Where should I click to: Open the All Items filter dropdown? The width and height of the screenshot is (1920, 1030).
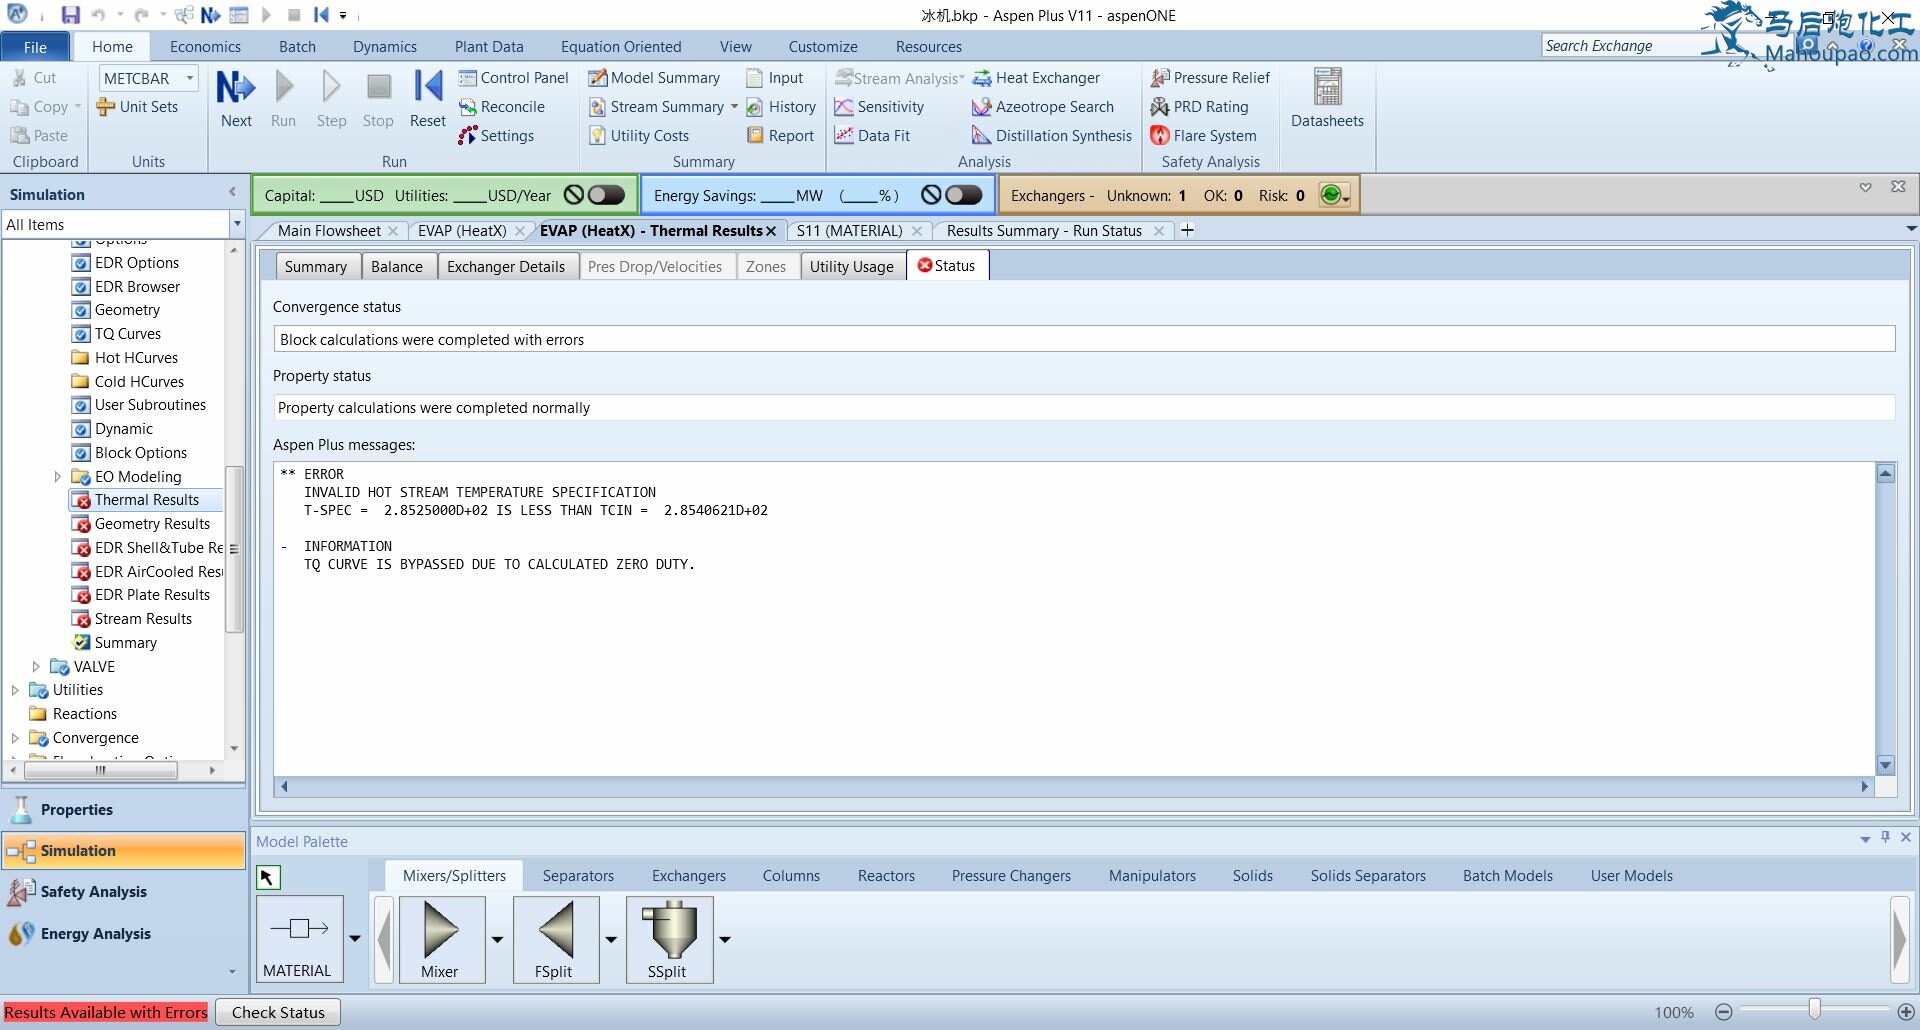tap(237, 224)
